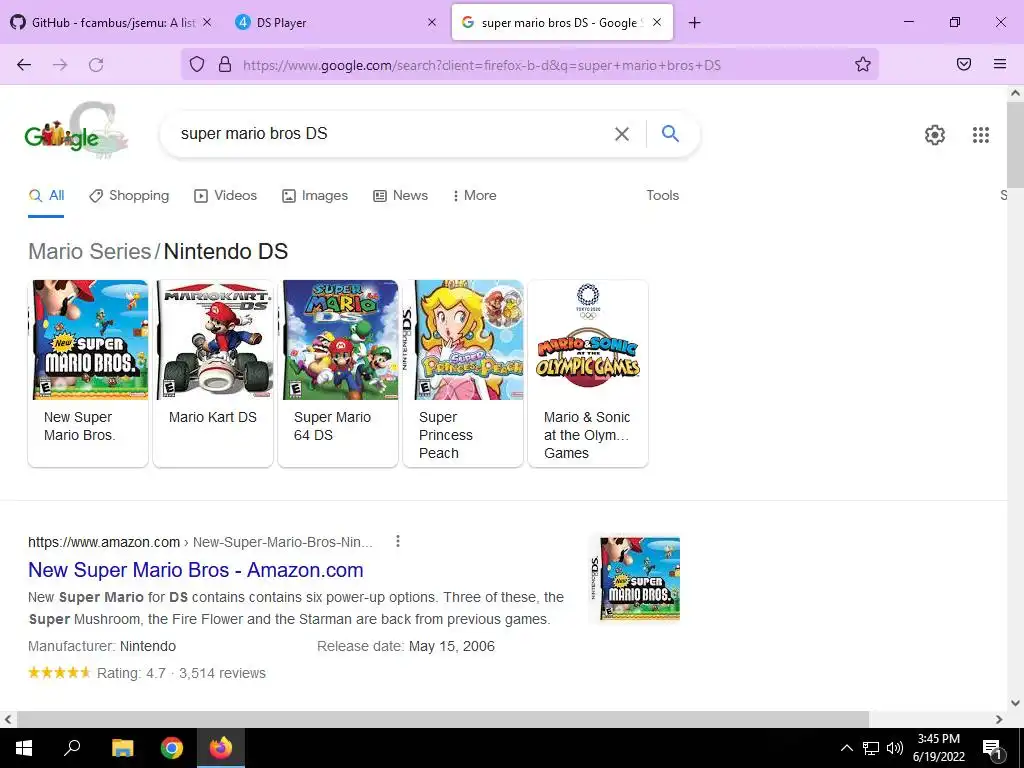1024x768 pixels.
Task: Bookmark this page with the star icon
Action: point(863,64)
